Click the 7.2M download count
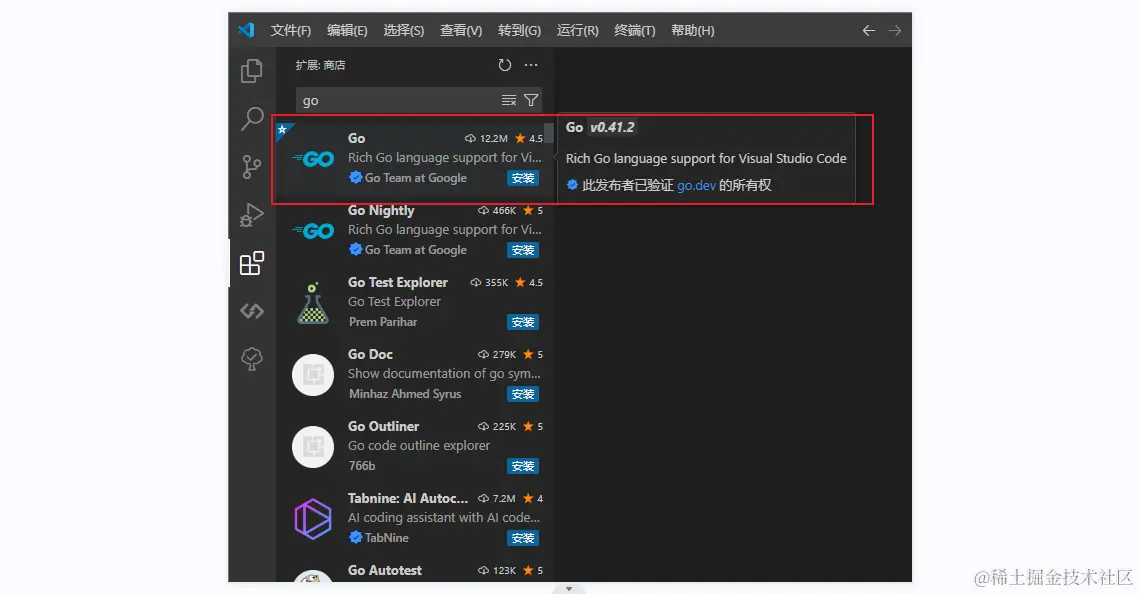Screen dimensions: 1140x594 (x=497, y=498)
